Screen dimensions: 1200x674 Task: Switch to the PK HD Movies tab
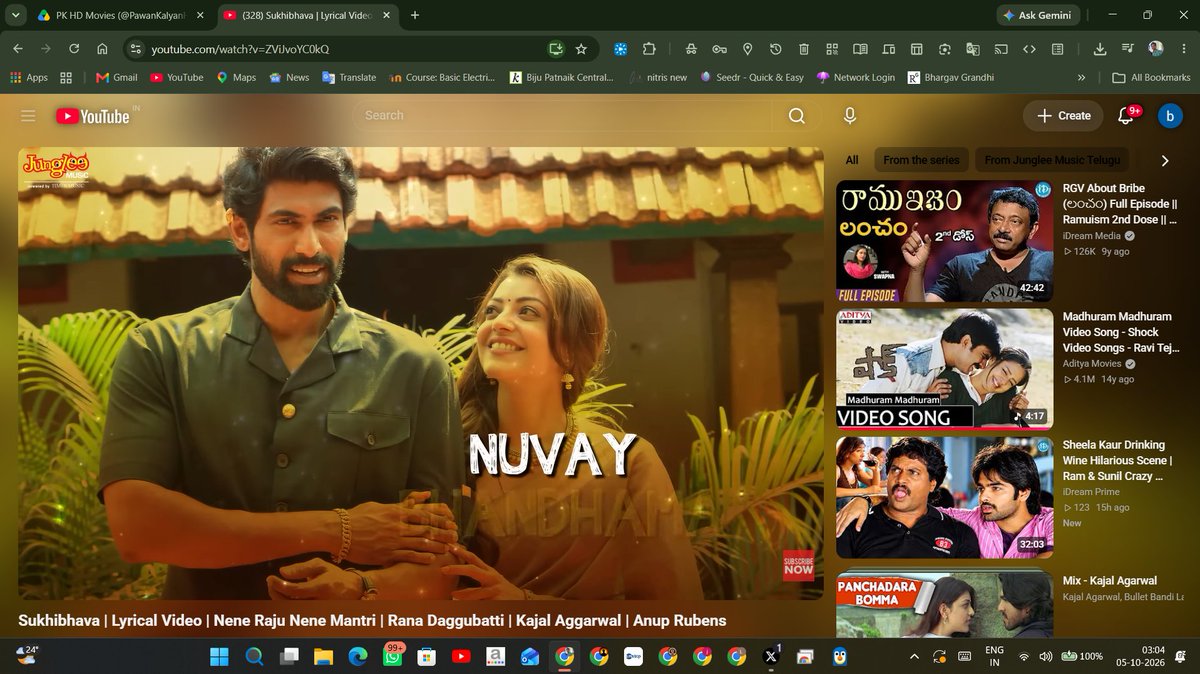tap(117, 15)
